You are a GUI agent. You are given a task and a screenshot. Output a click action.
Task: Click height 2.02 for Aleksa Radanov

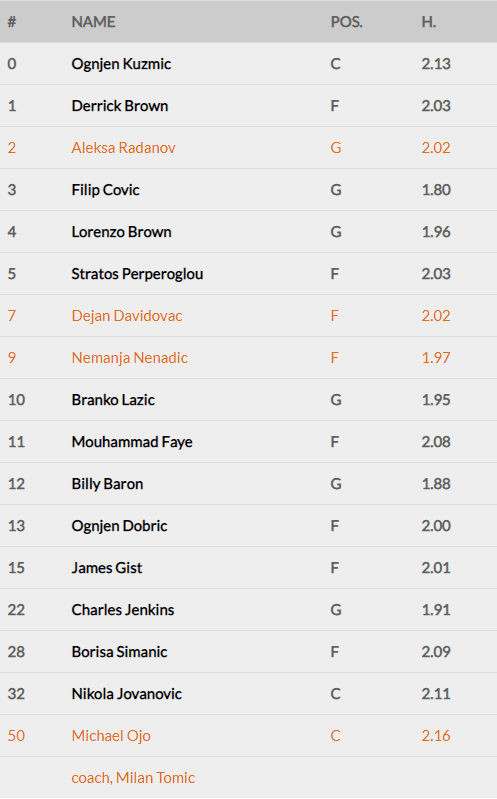tap(436, 148)
